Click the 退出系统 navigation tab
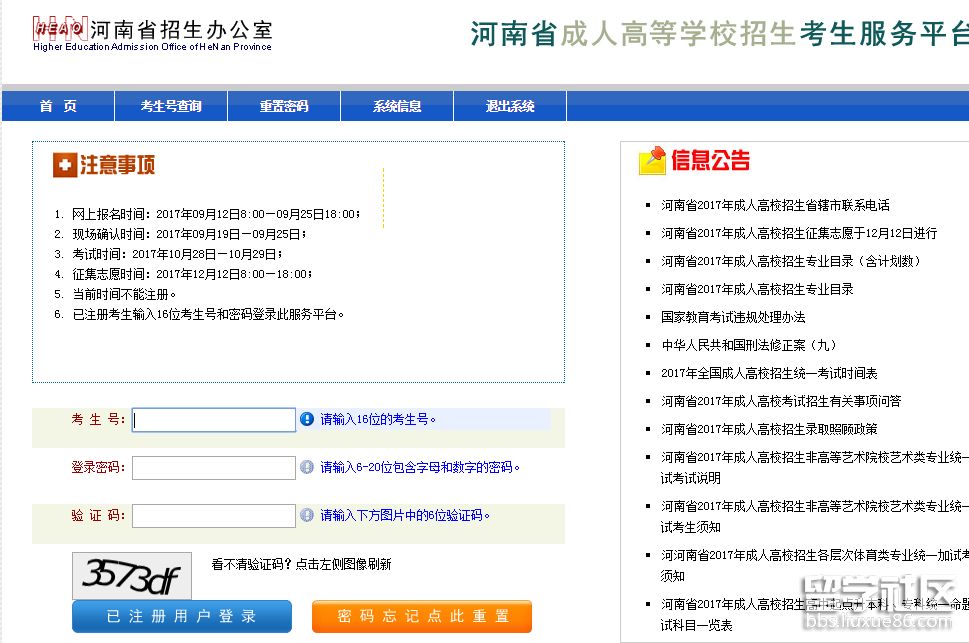Image resolution: width=969 pixels, height=643 pixels. point(510,106)
